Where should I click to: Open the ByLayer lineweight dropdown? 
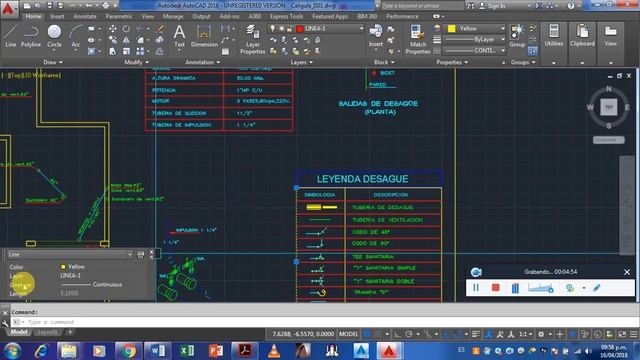(502, 40)
